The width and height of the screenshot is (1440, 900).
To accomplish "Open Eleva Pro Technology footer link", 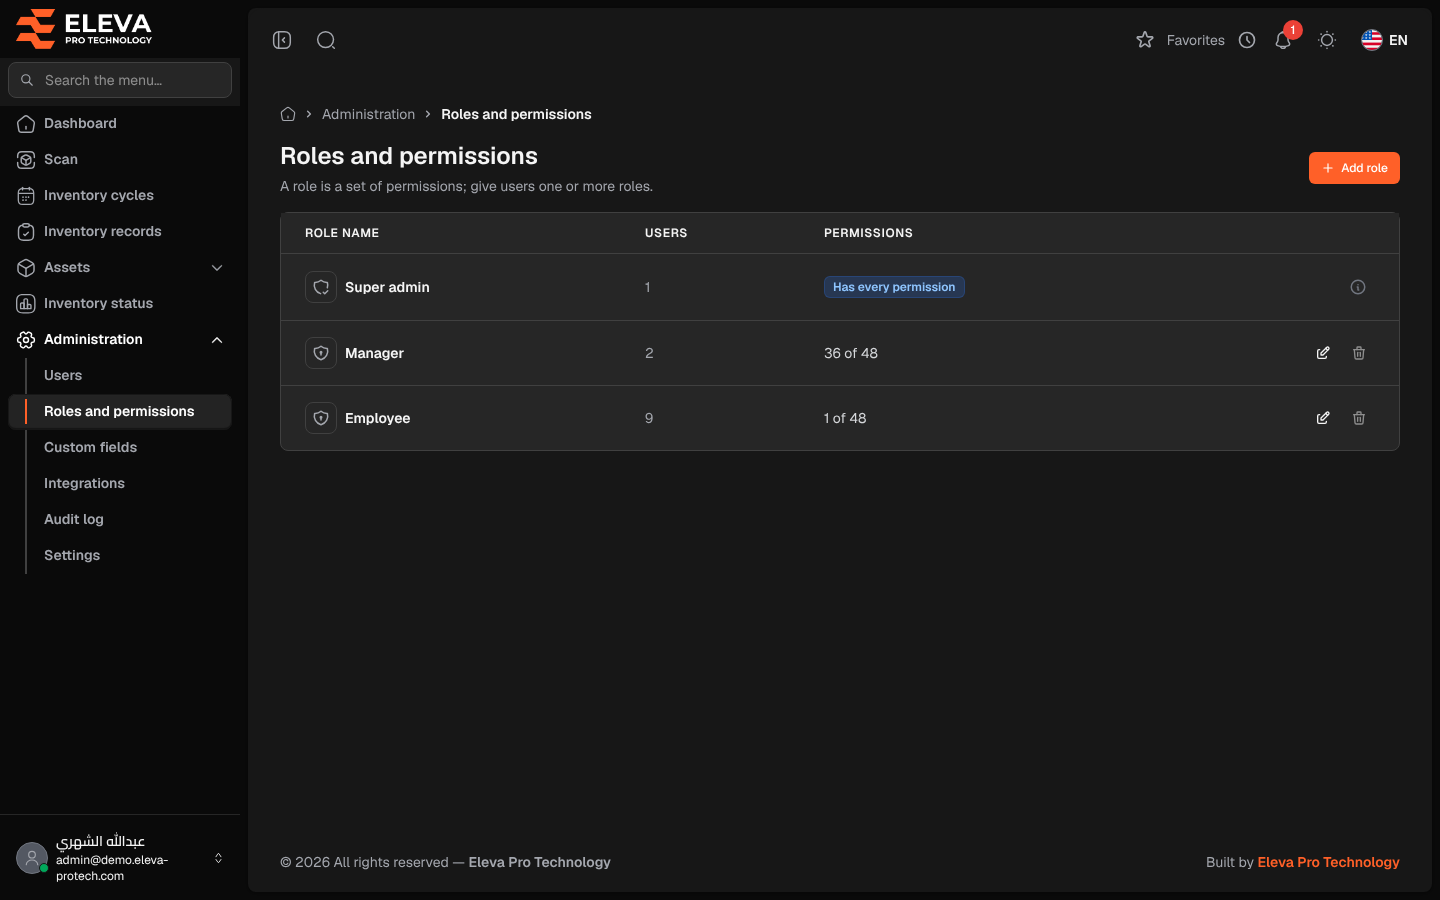I will [x=1328, y=862].
